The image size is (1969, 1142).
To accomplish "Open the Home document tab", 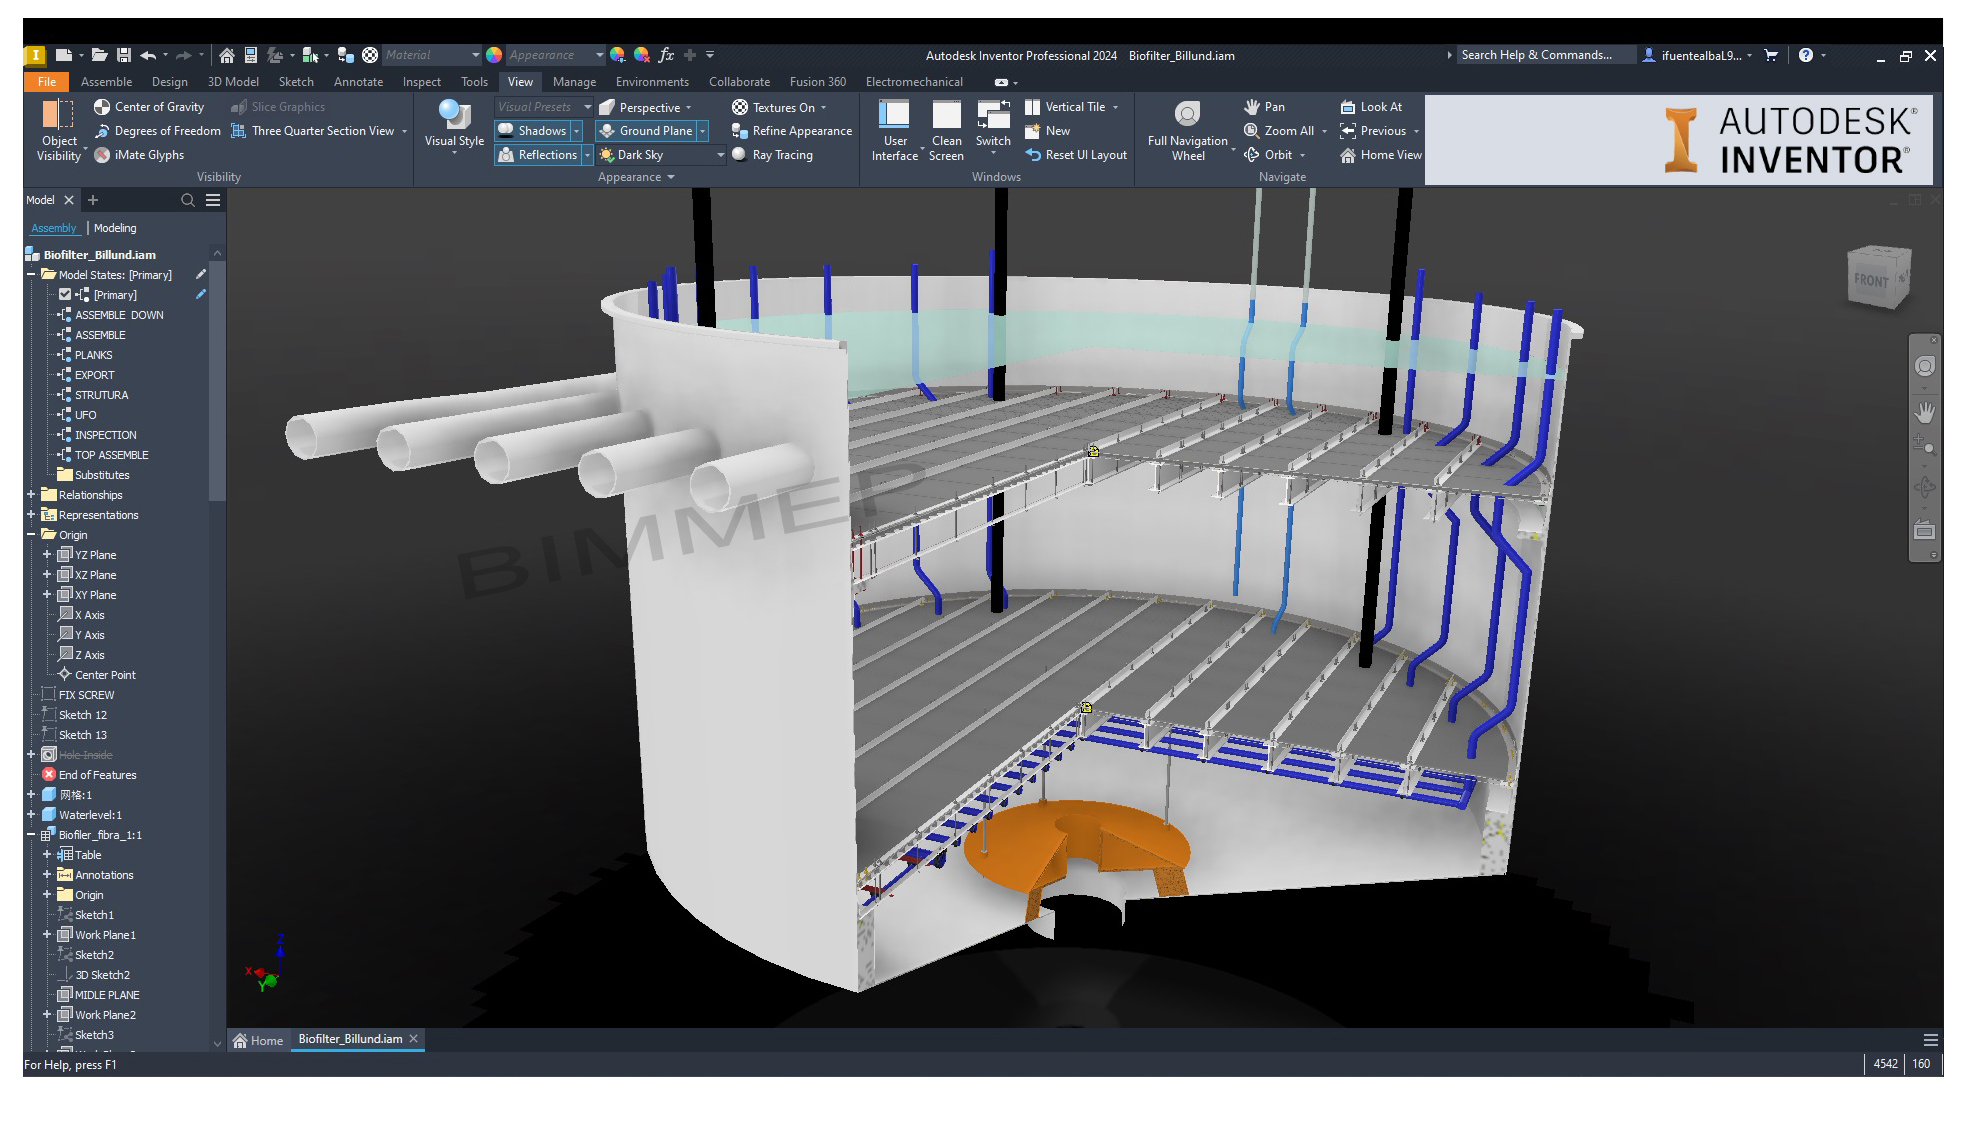I will [x=258, y=1041].
